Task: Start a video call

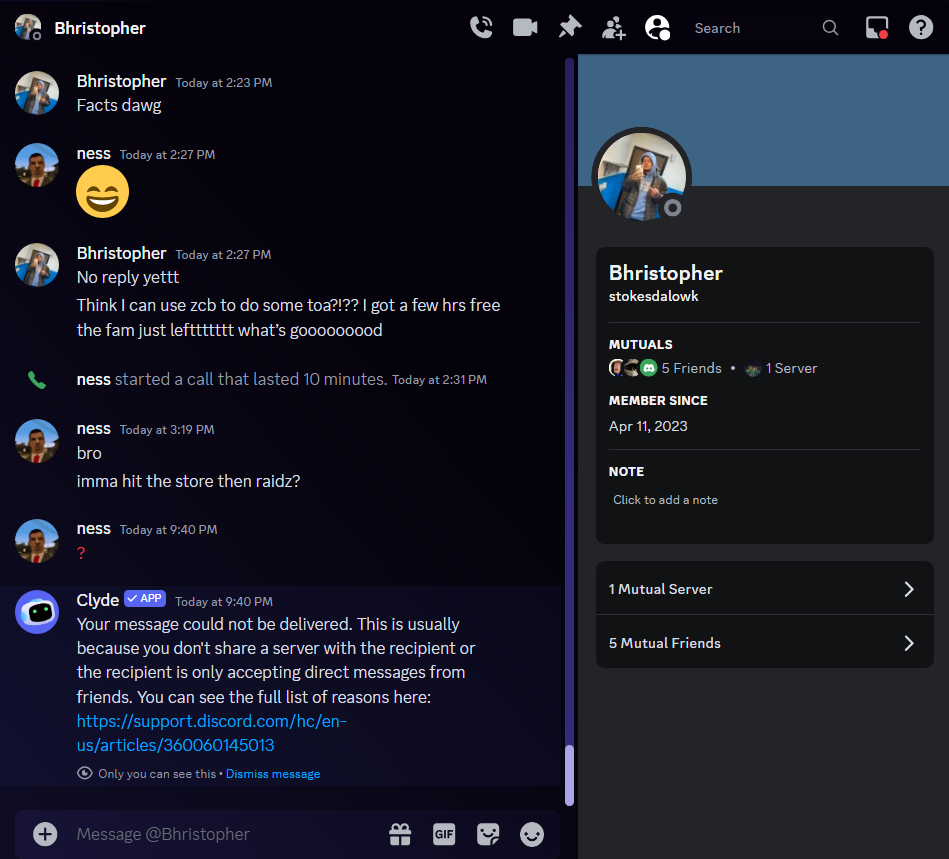Action: tap(525, 28)
